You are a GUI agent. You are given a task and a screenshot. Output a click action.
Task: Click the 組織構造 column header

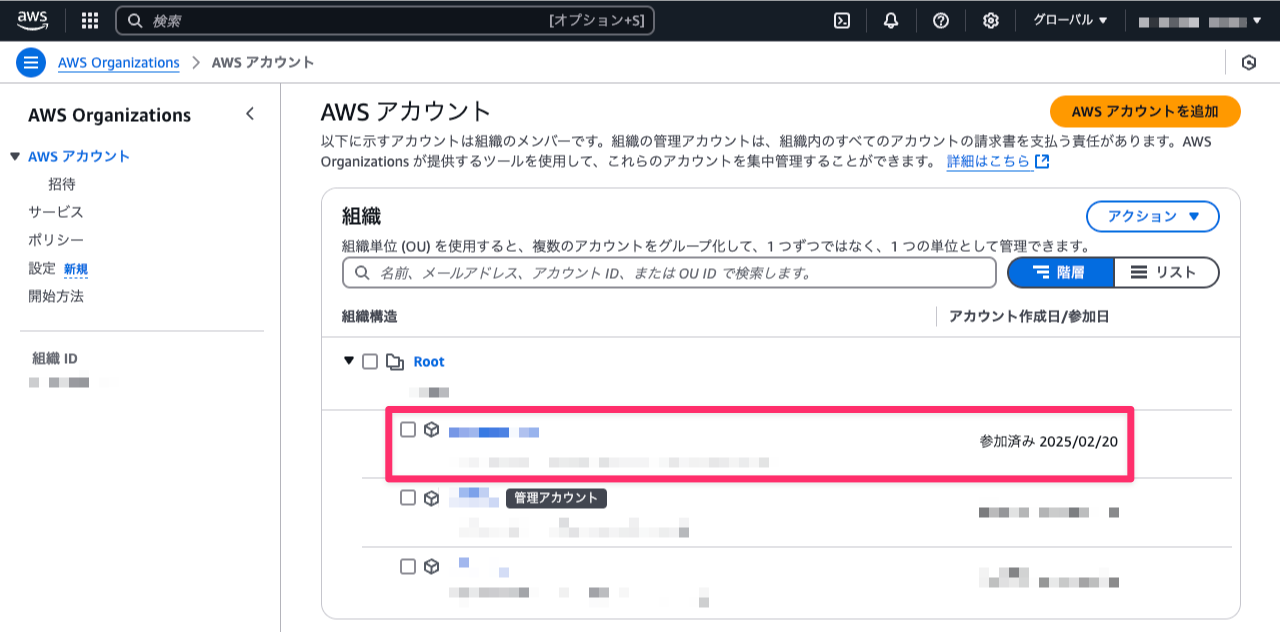[370, 316]
